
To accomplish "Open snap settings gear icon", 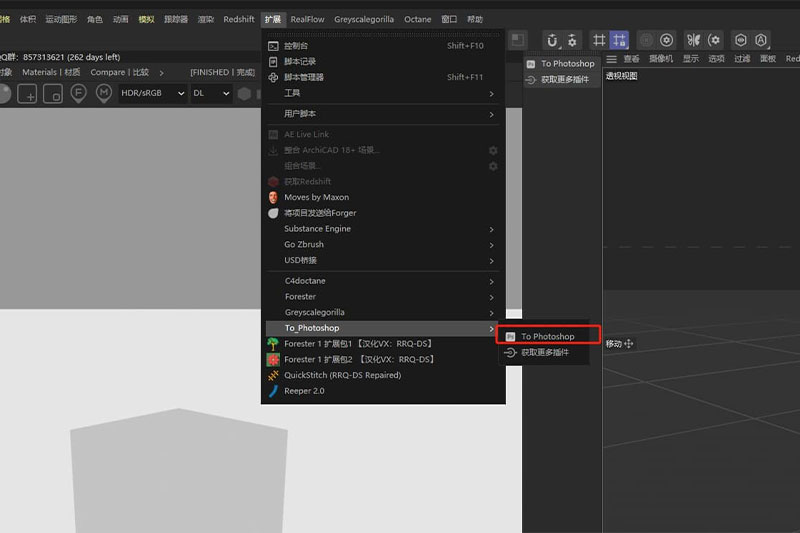I will point(572,40).
